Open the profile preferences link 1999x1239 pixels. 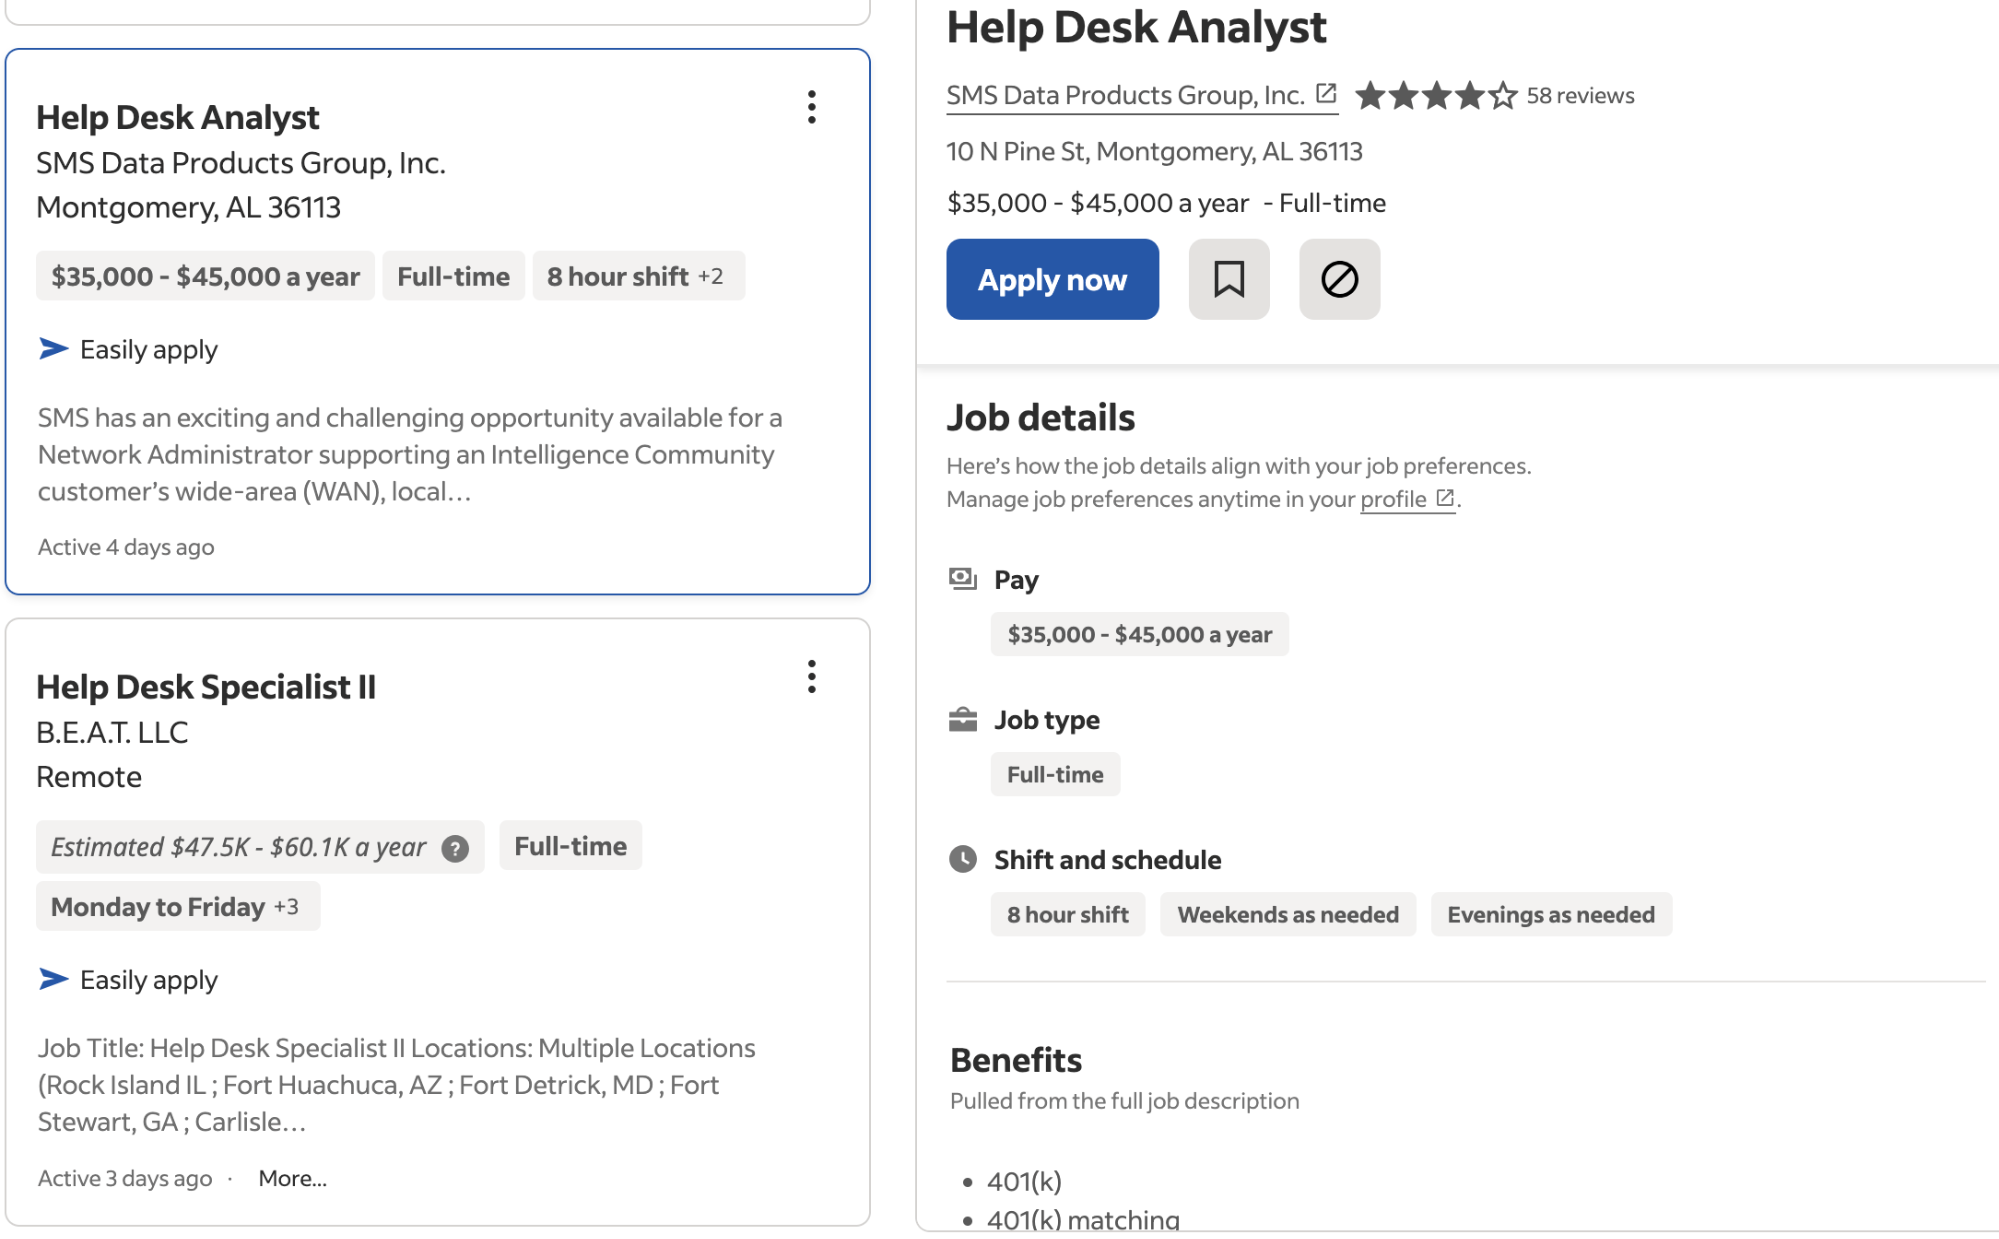click(x=1392, y=499)
